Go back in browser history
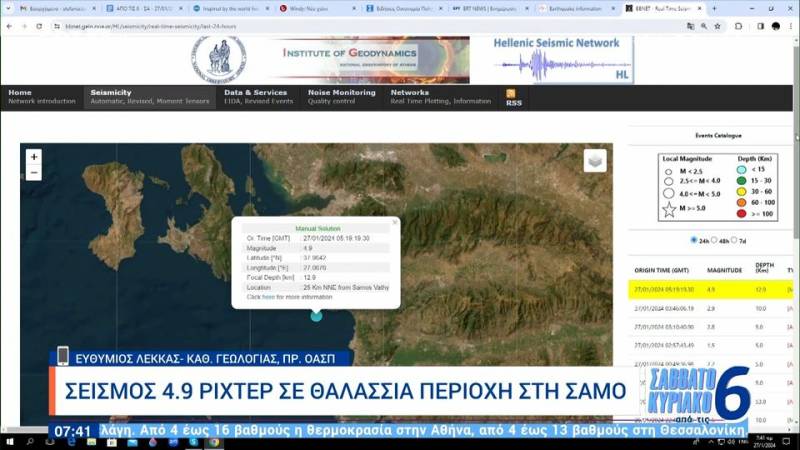Screen dimensions: 800x450 [10, 26]
